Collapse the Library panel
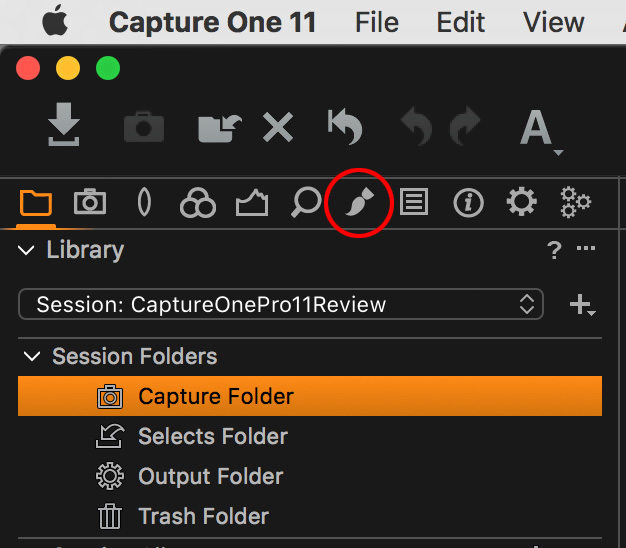626x548 pixels. tap(27, 250)
